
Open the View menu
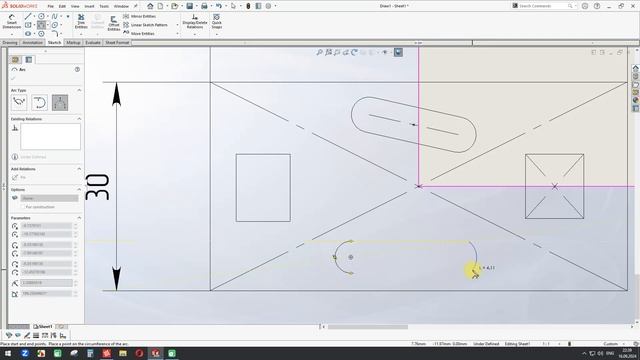click(75, 7)
